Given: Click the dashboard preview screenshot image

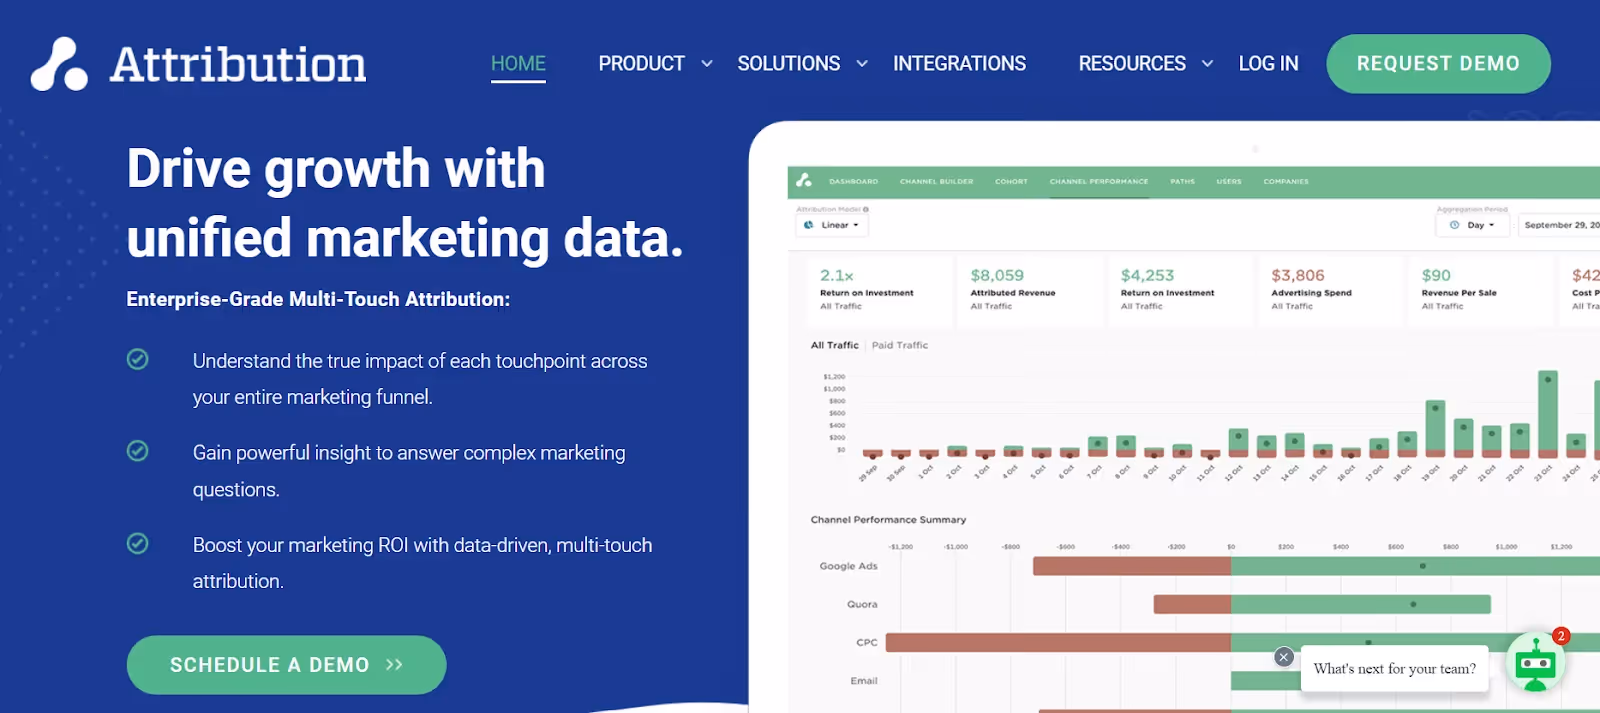Looking at the screenshot, I should click(1175, 418).
